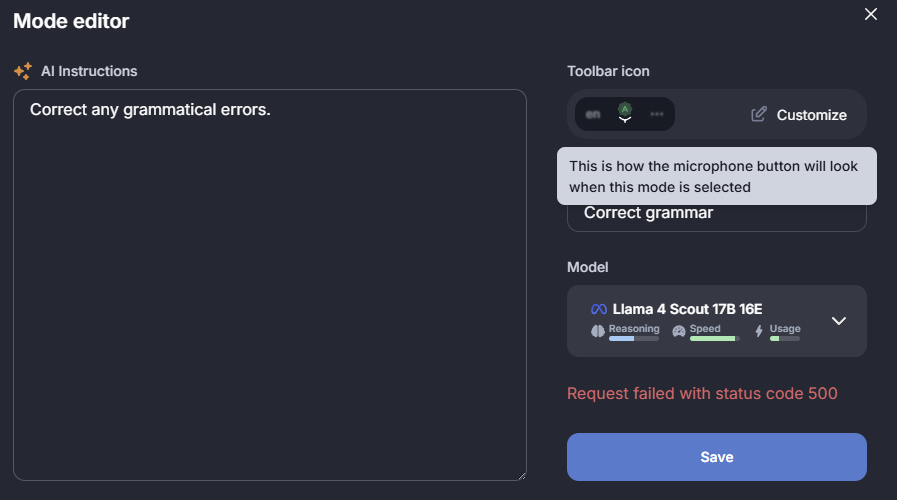Click the AI Instructions sparkle icon
Image resolution: width=897 pixels, height=500 pixels.
tap(23, 71)
